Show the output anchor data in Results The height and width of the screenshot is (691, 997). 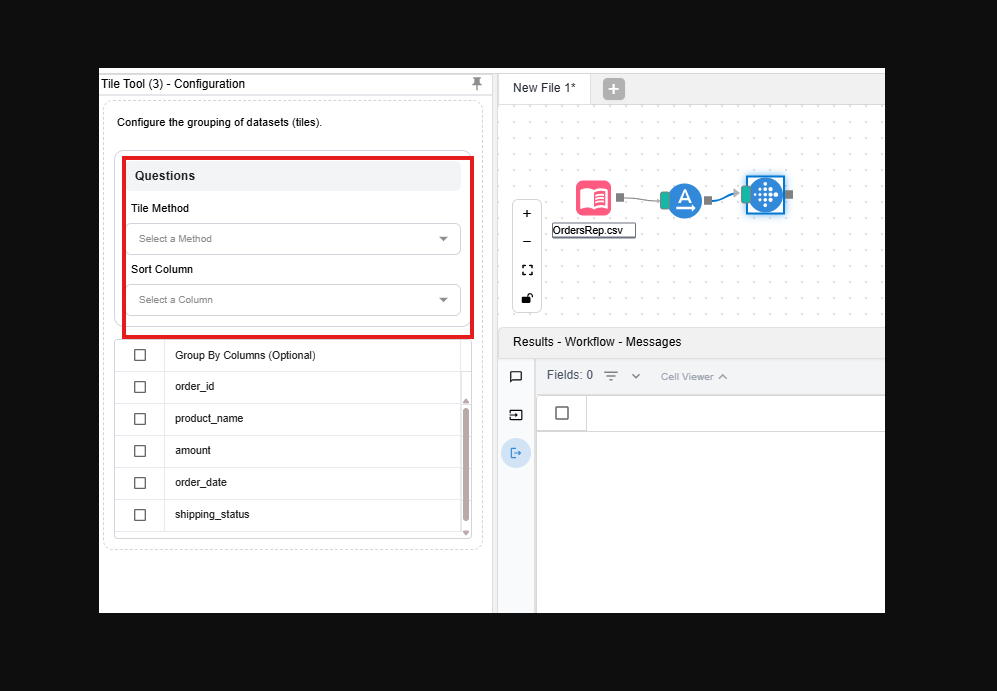click(x=516, y=453)
